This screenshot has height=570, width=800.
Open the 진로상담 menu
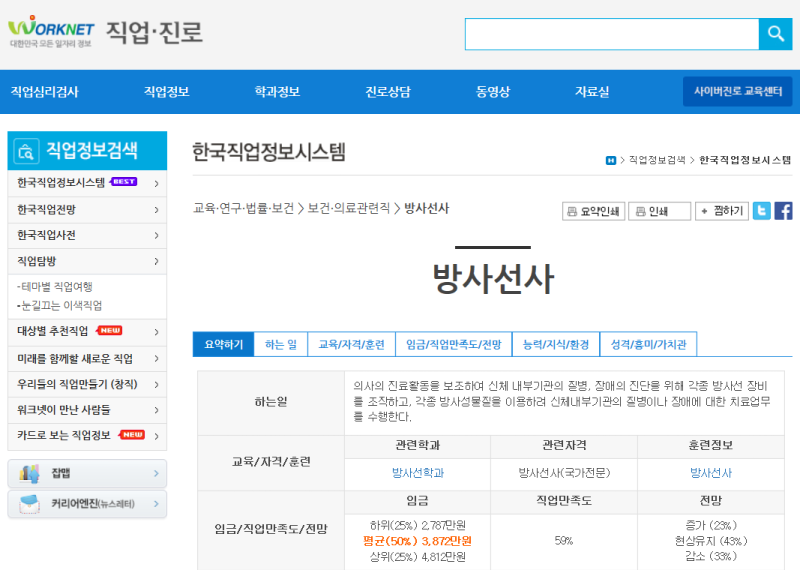(388, 92)
